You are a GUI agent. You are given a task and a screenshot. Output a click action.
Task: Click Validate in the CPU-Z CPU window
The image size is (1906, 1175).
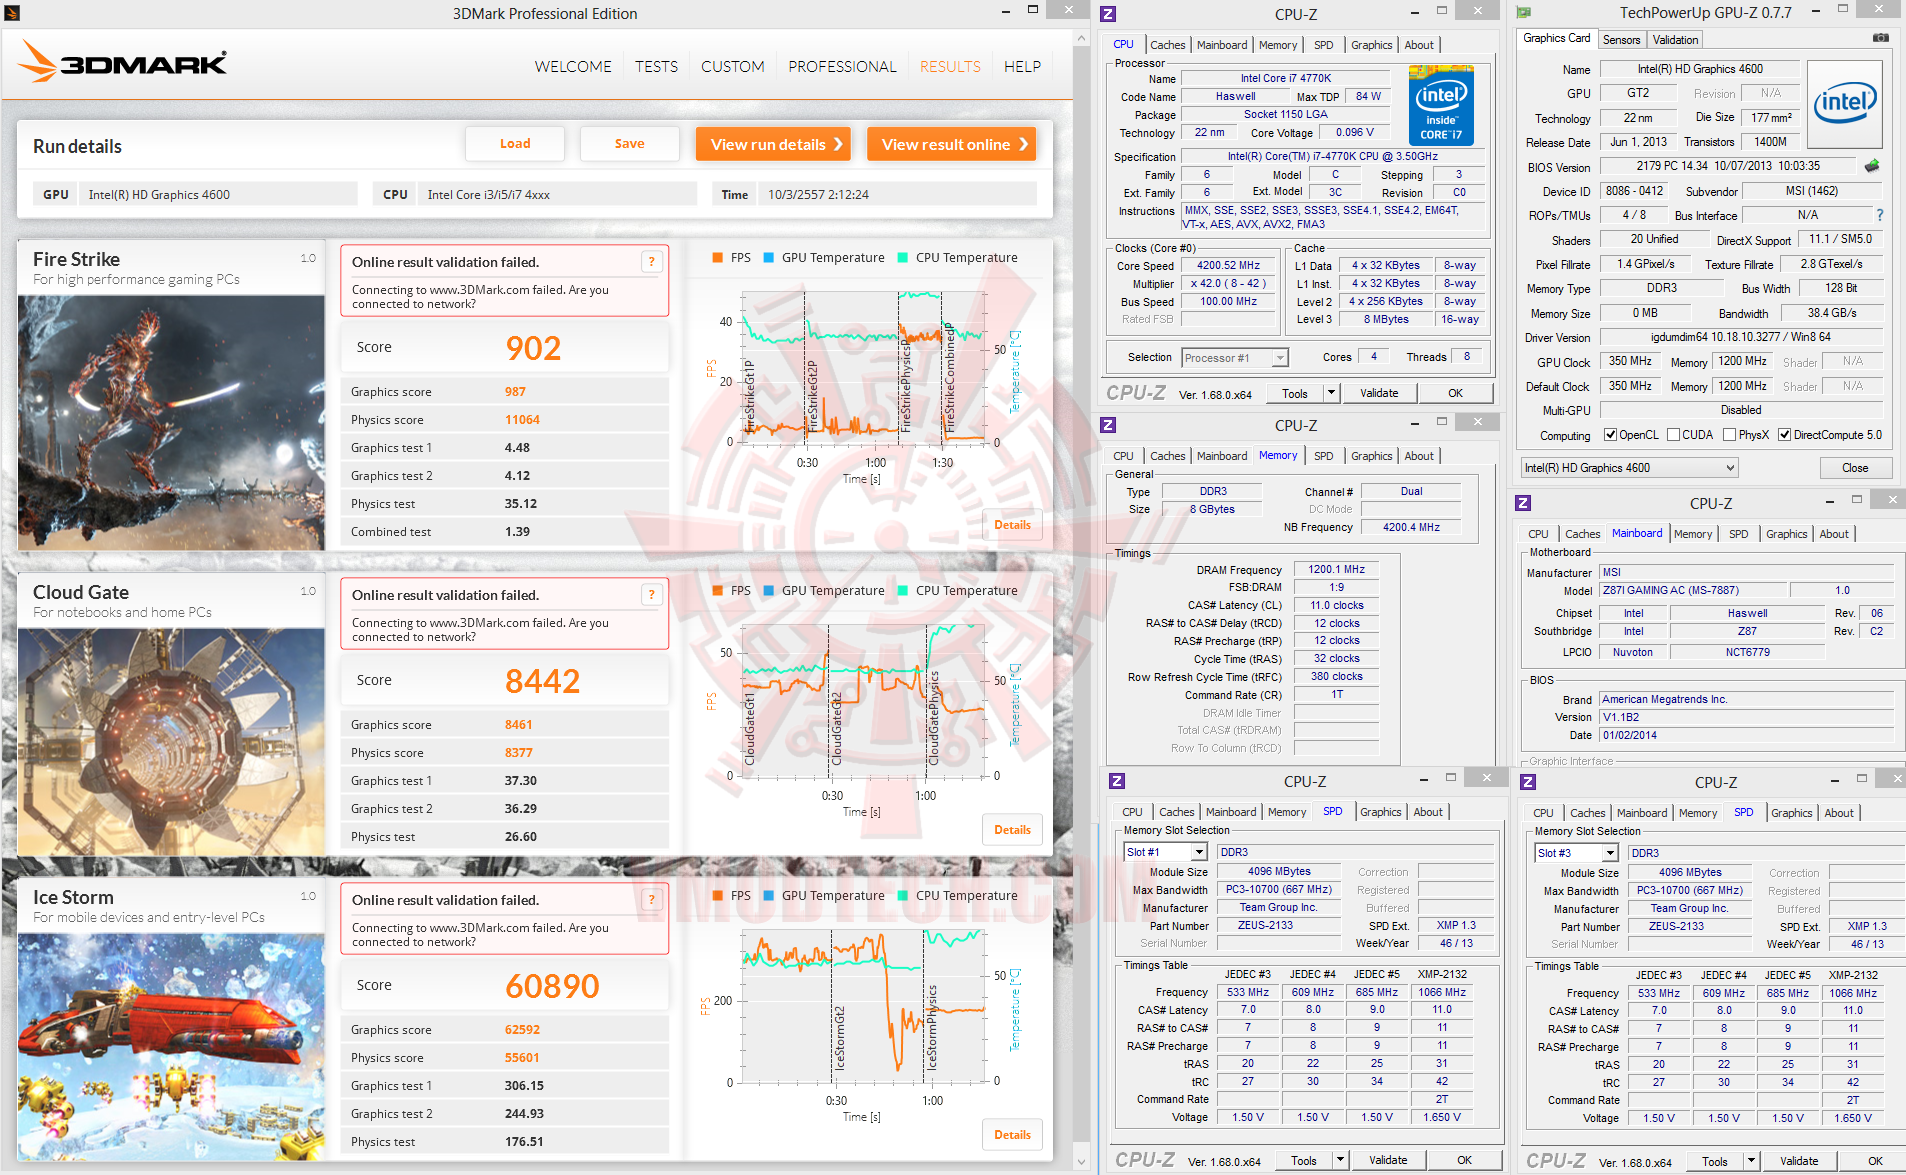(x=1379, y=393)
